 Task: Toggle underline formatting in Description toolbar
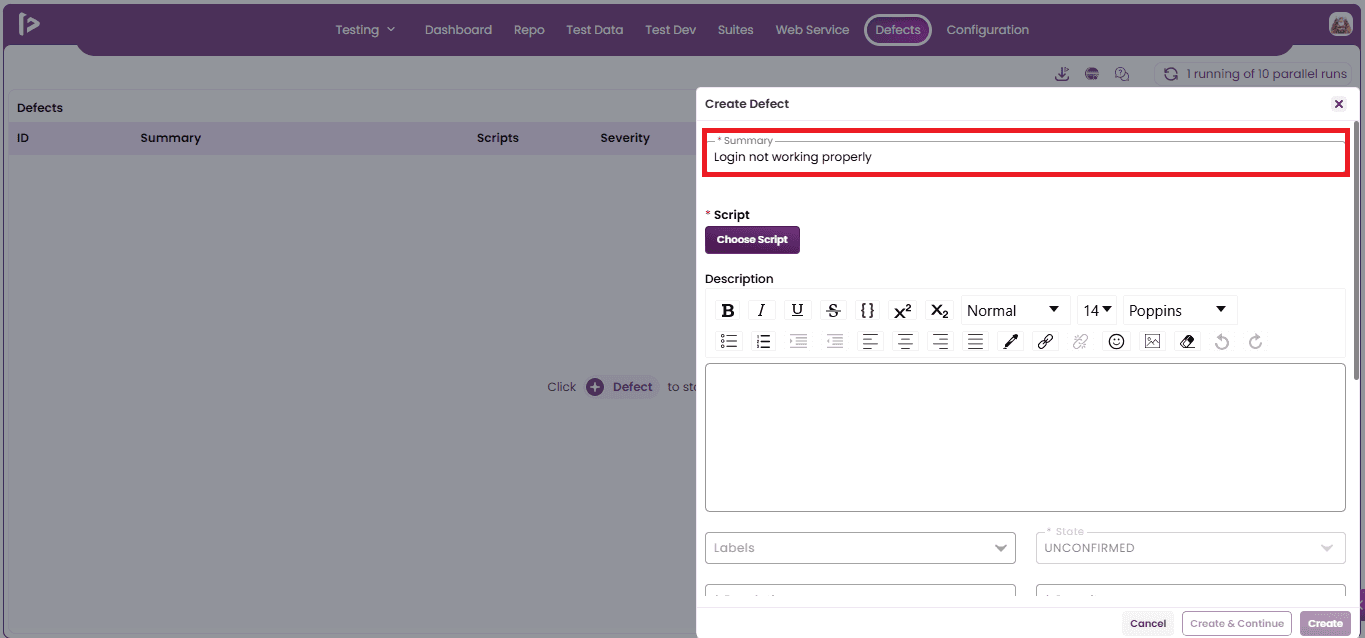click(x=797, y=310)
